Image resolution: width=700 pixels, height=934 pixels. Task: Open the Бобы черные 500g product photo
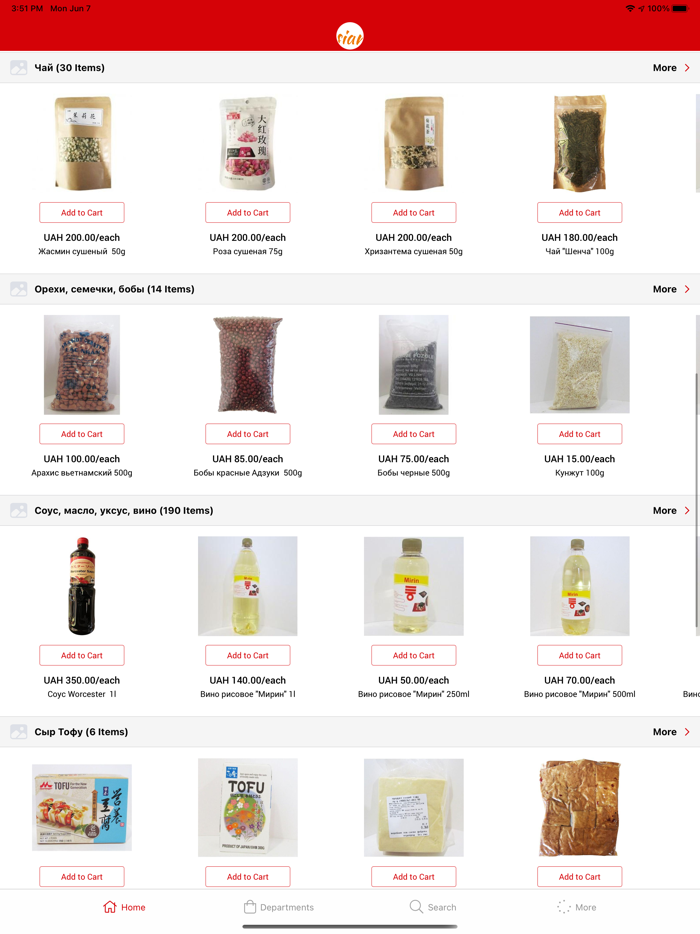point(413,365)
